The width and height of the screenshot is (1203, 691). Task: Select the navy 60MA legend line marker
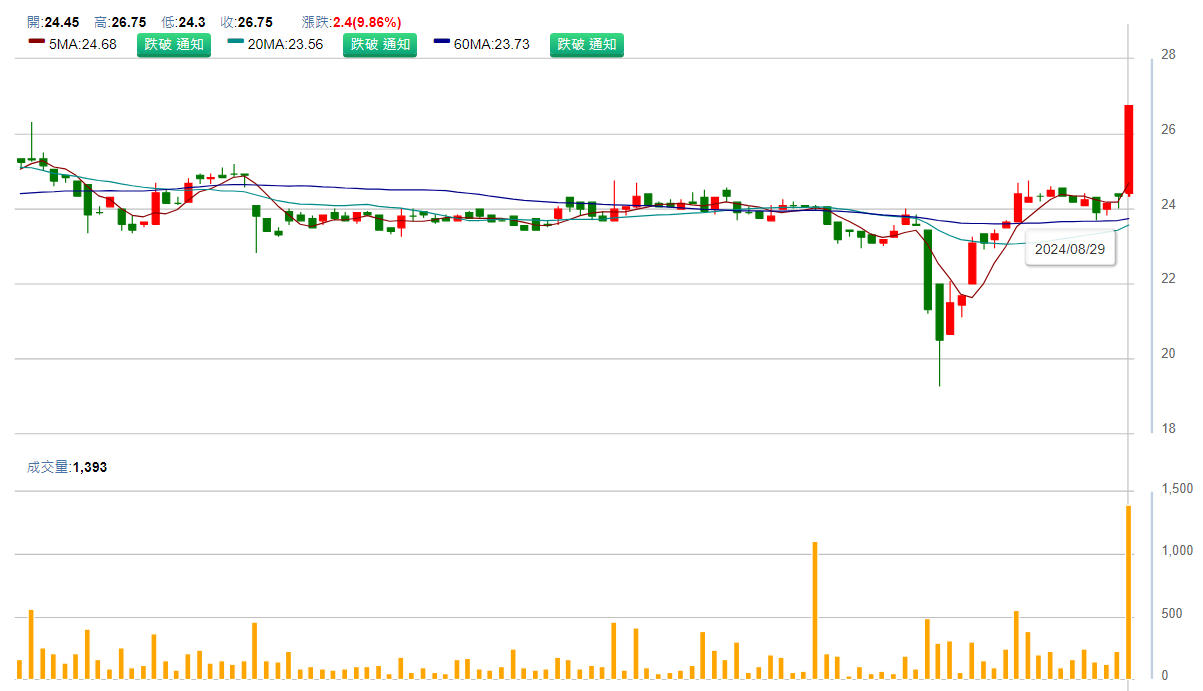443,41
